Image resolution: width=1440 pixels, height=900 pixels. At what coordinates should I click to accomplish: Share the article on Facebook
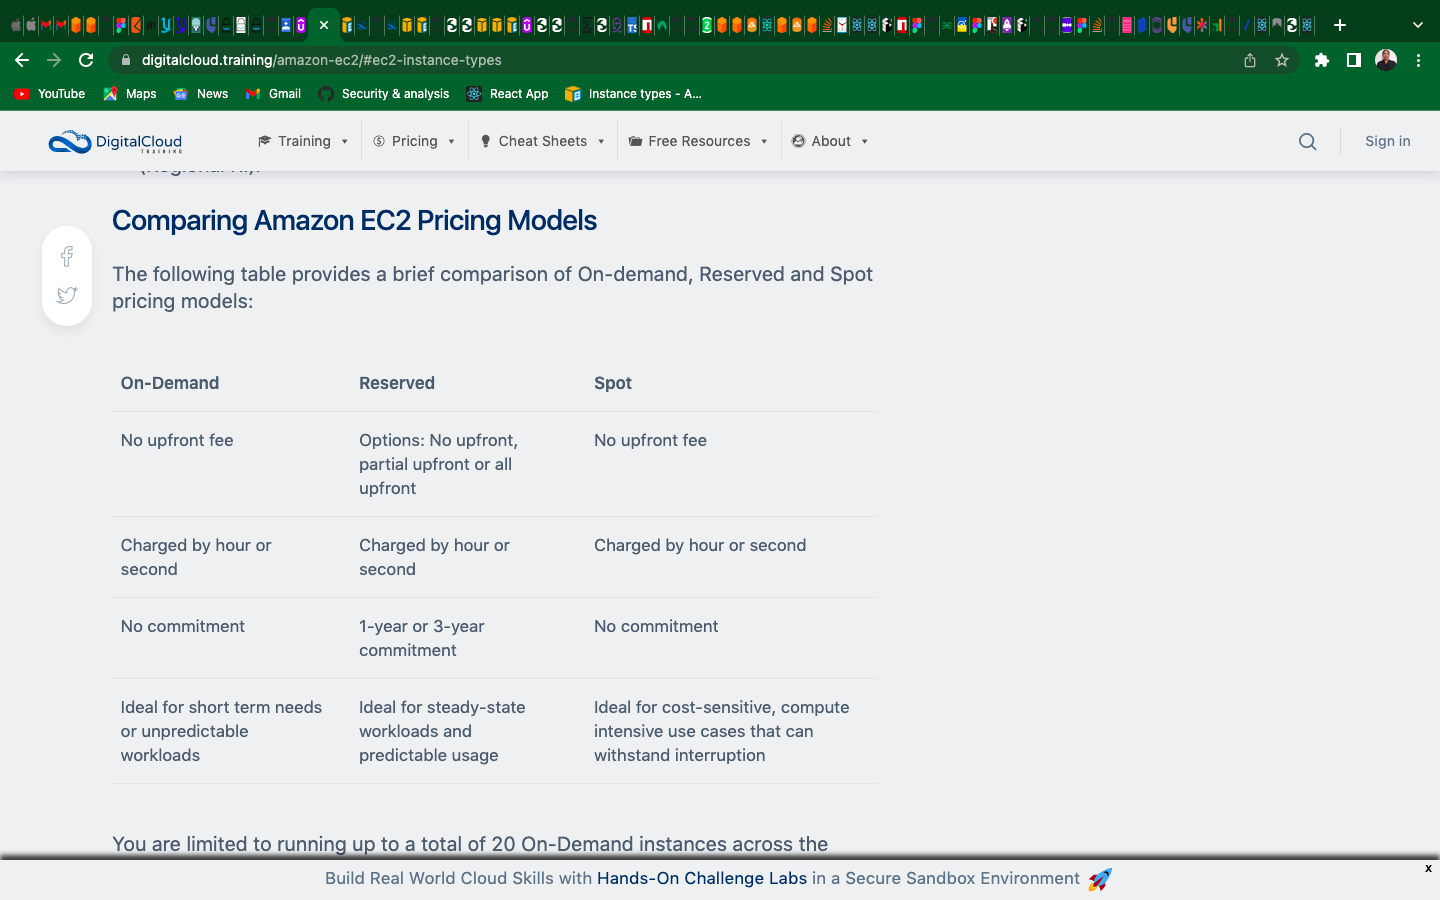pyautogui.click(x=67, y=256)
